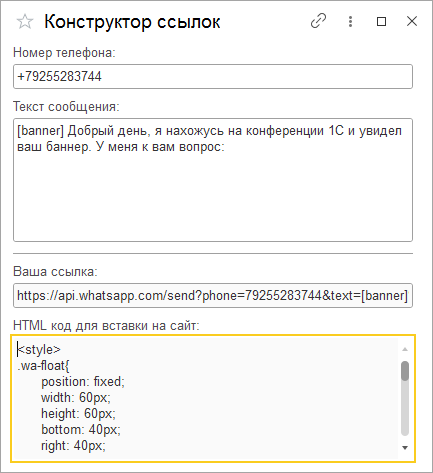Copy link to this form via chain icon
Viewport: 433px width, 473px height.
pyautogui.click(x=318, y=21)
